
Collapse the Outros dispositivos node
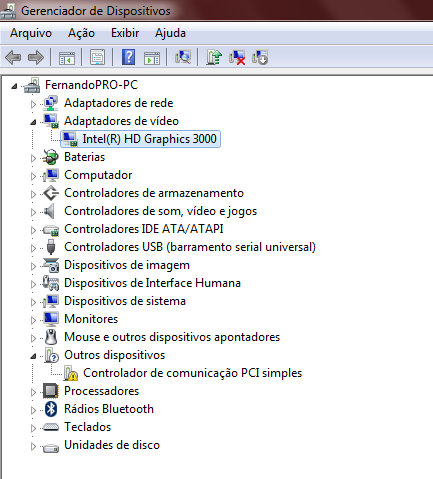pyautogui.click(x=33, y=356)
